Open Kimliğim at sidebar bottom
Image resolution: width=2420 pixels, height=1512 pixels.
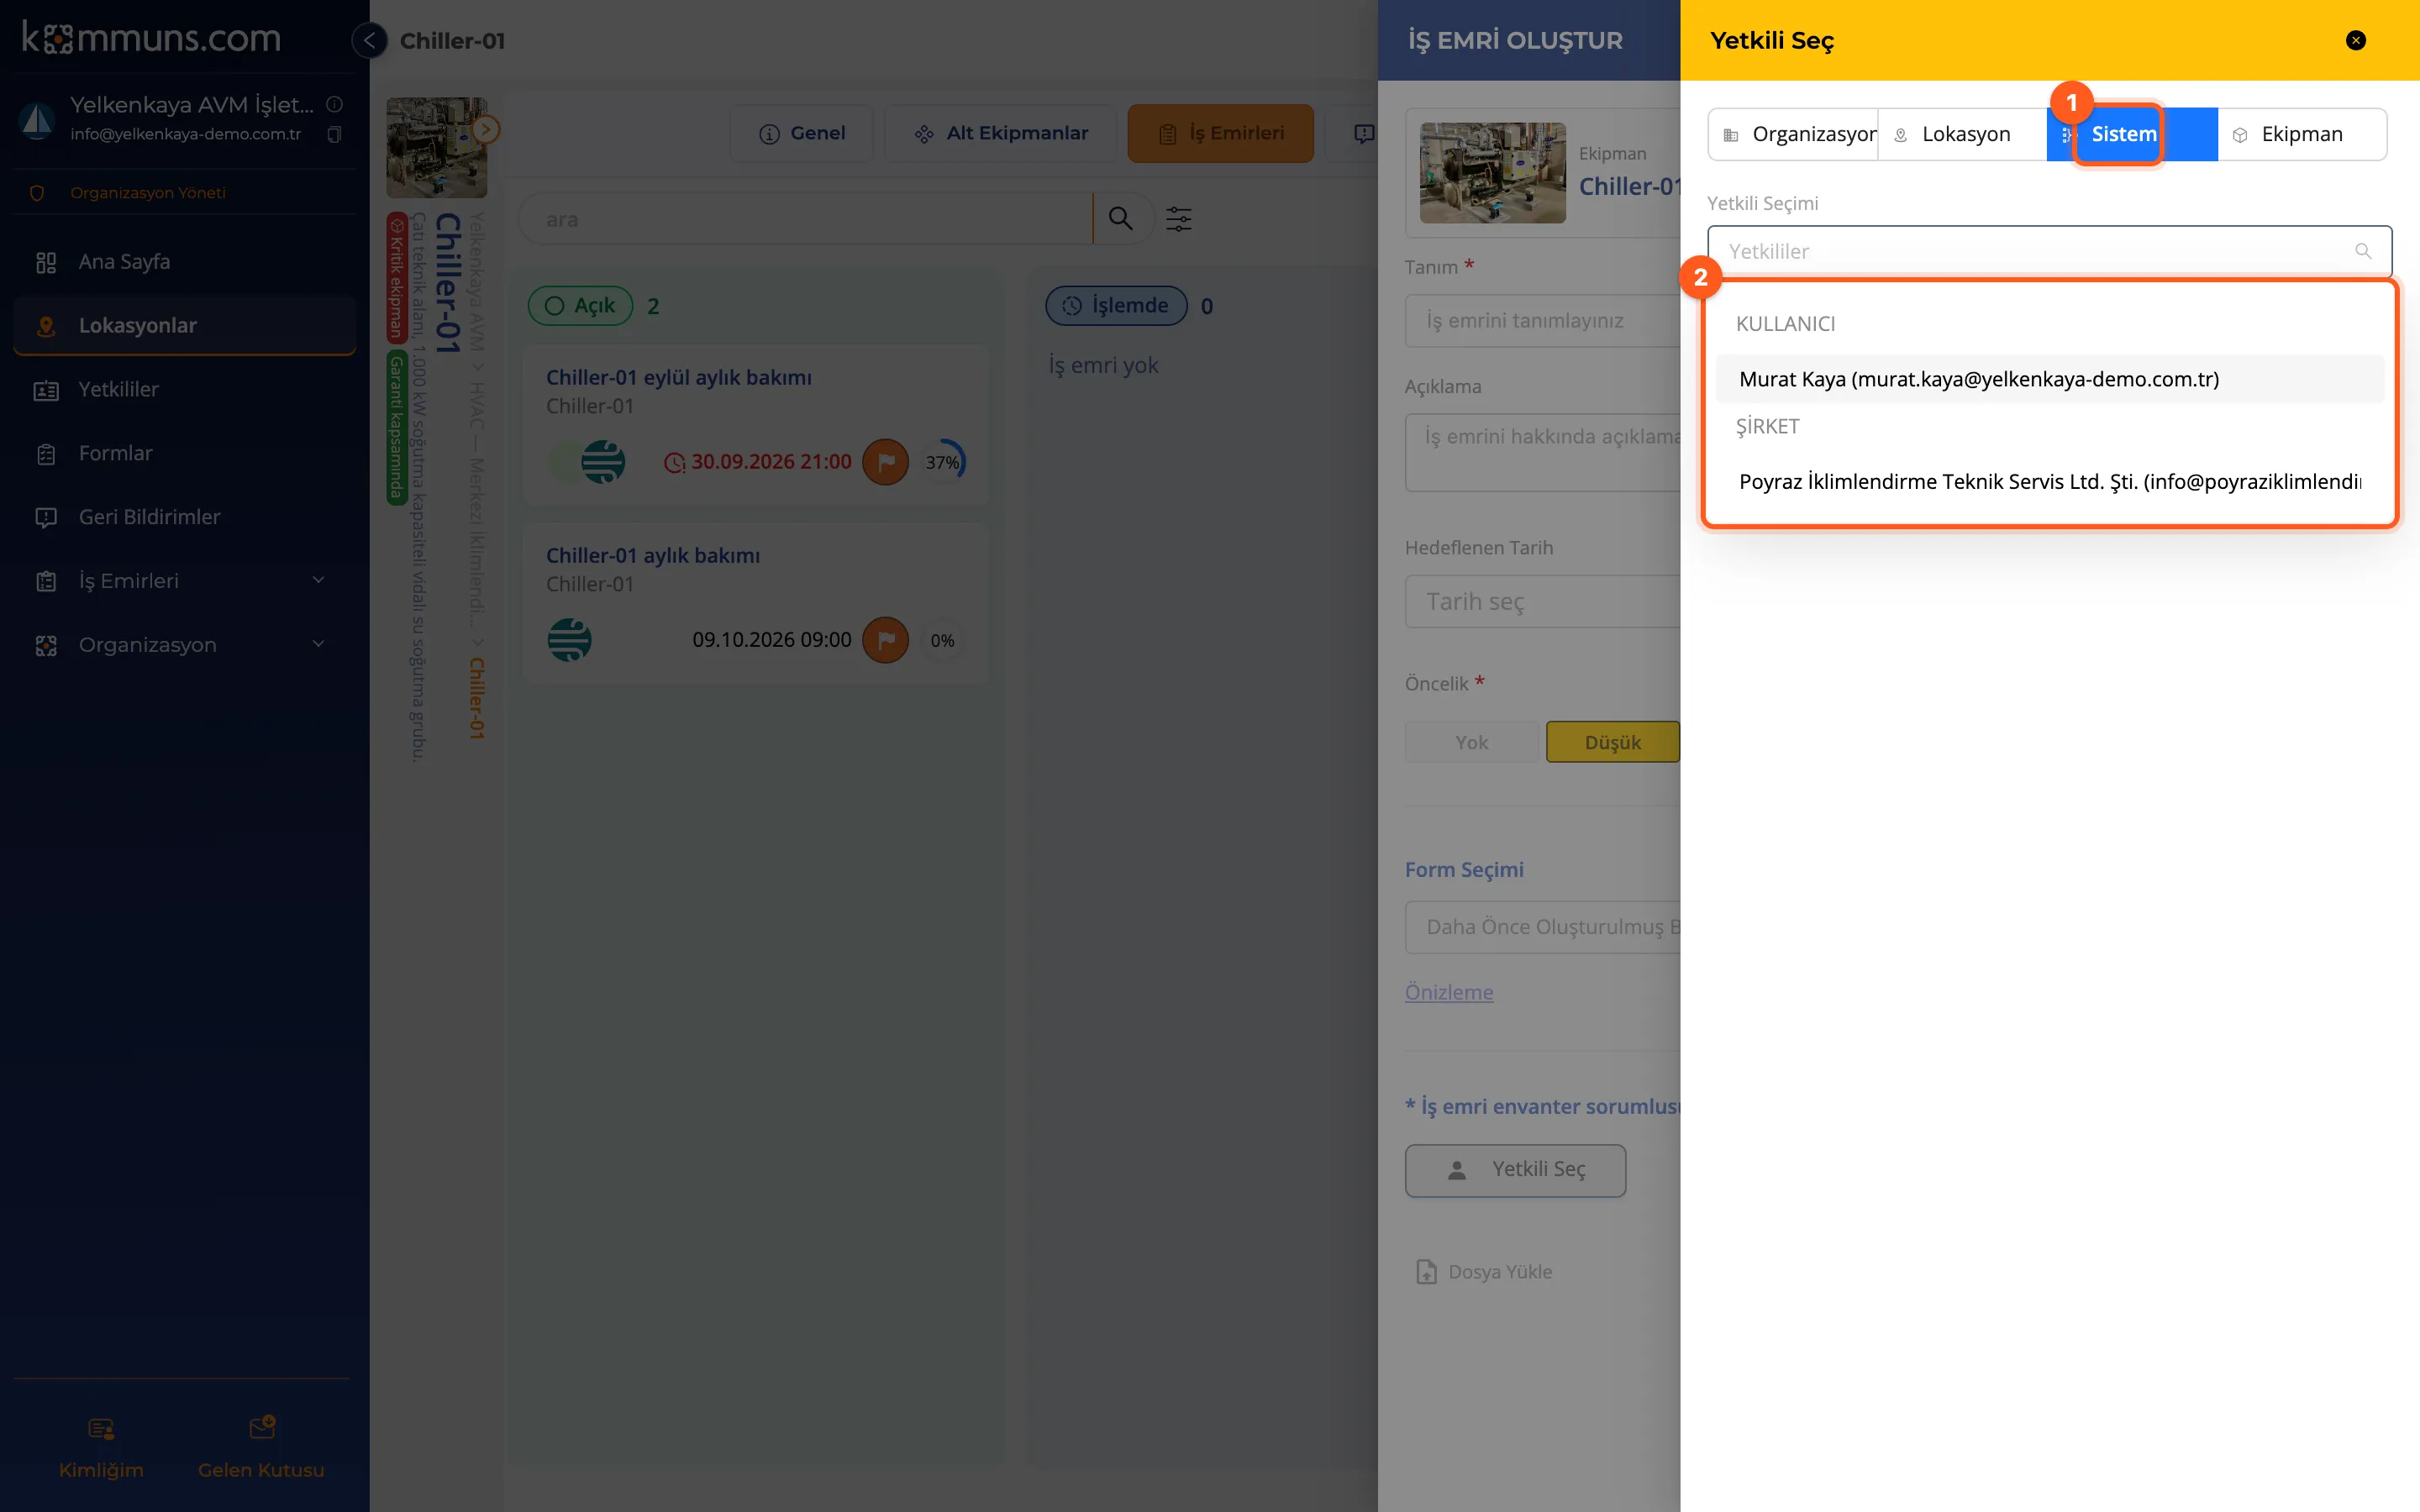pyautogui.click(x=101, y=1447)
